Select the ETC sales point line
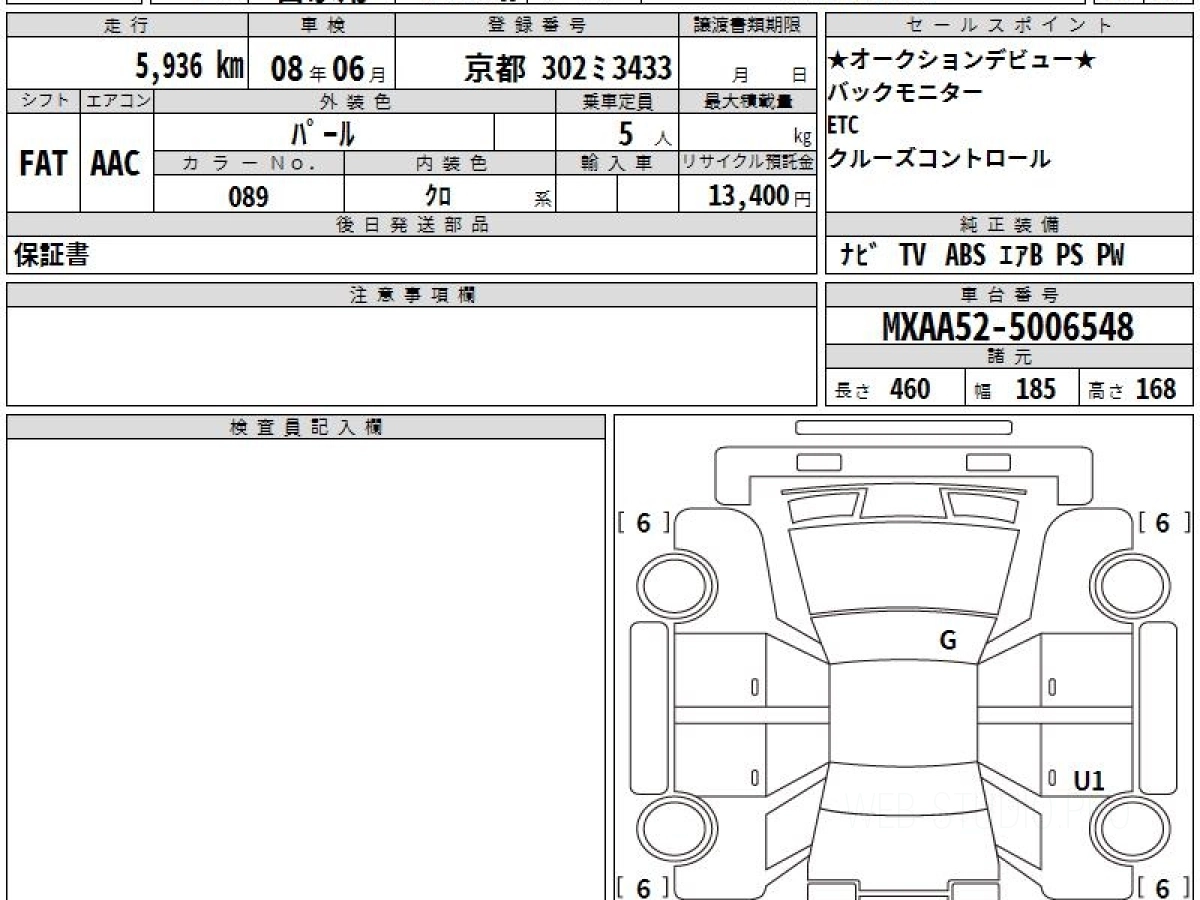The height and width of the screenshot is (900, 1200). coord(843,126)
